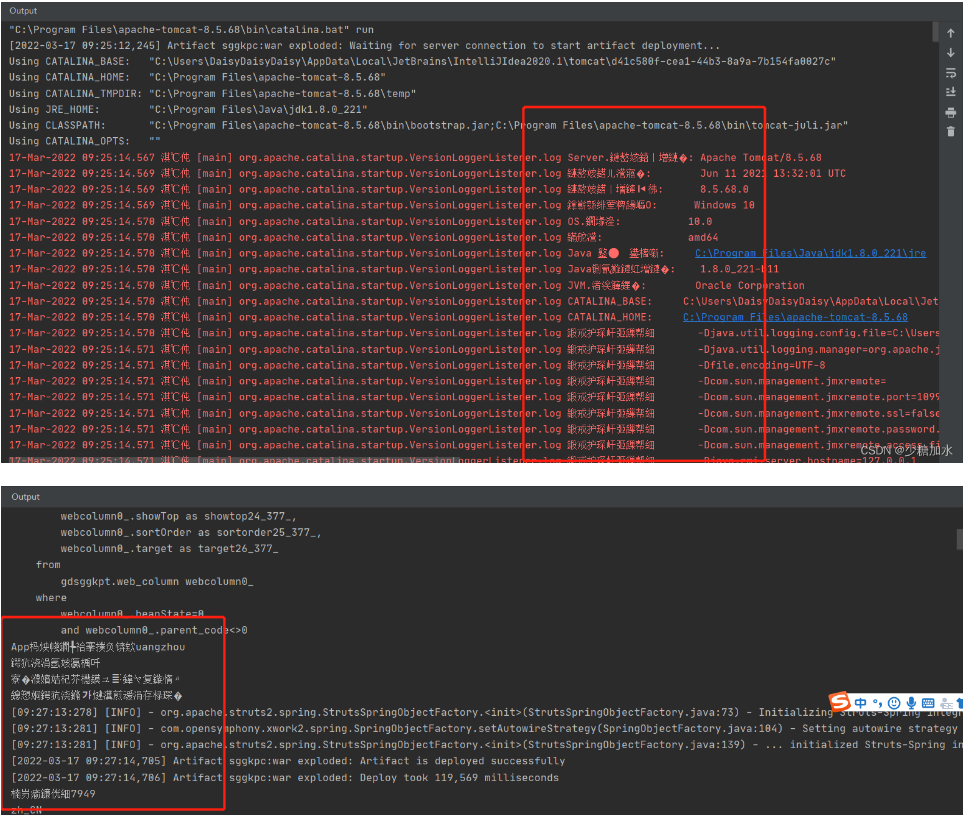This screenshot has height=828, width=964.
Task: Switch Sogou Chinese/English mode (中)
Action: point(860,703)
